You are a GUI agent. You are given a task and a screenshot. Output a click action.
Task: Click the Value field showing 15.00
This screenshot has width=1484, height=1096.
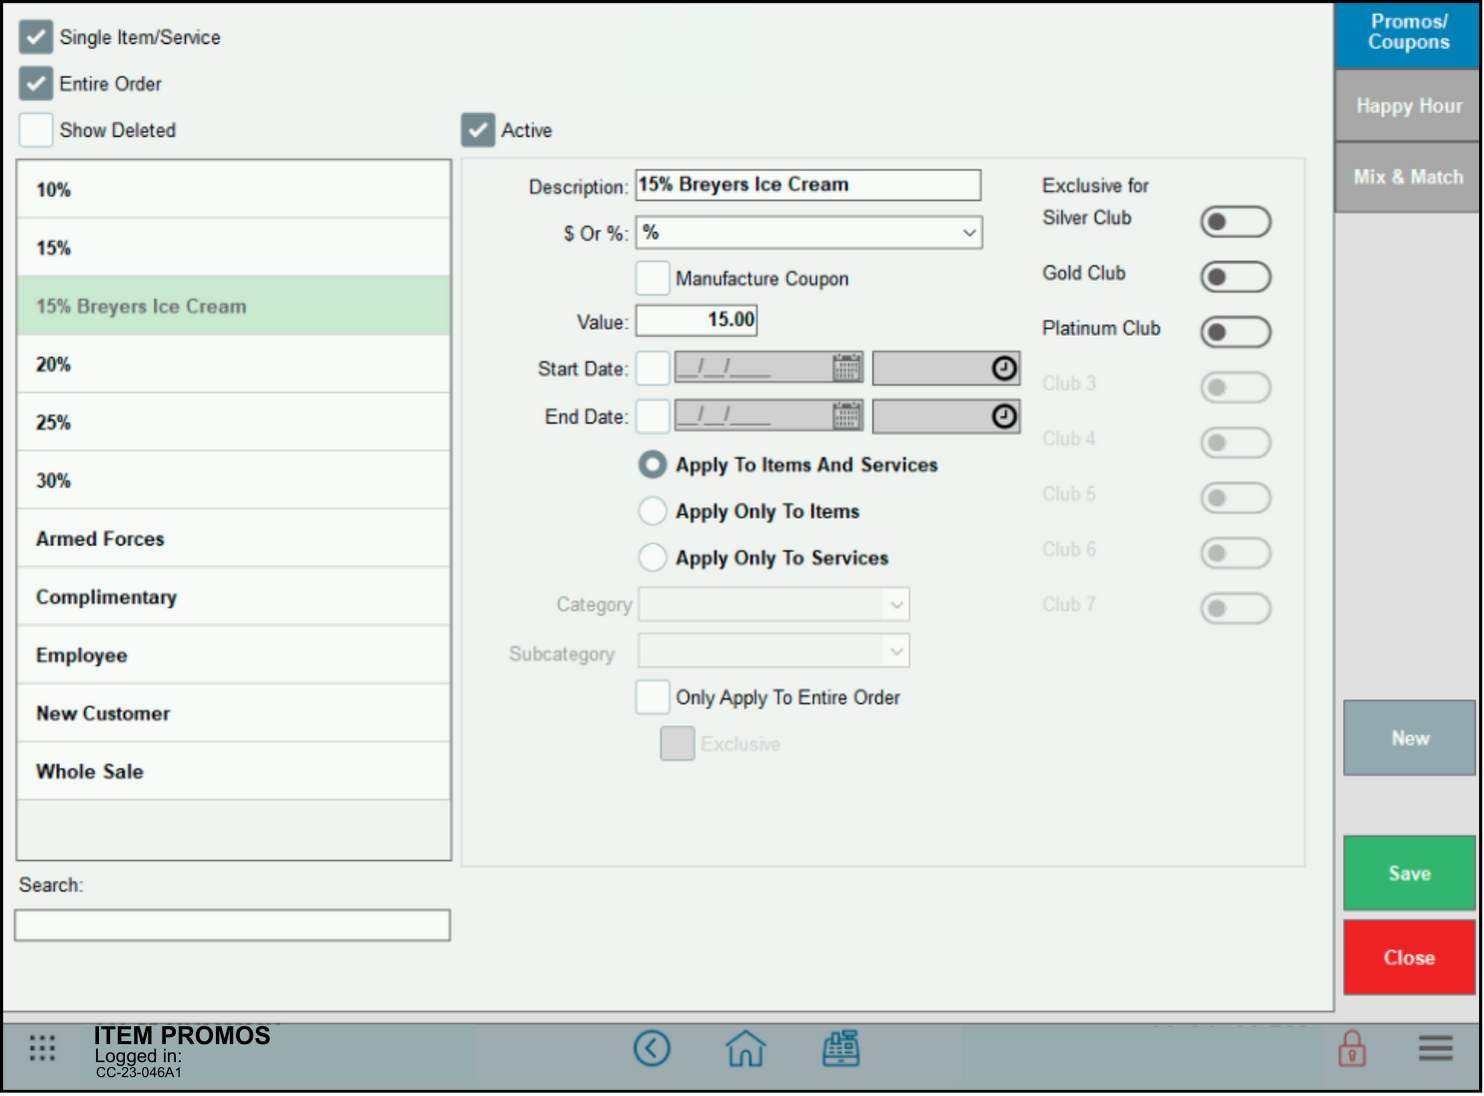pyautogui.click(x=697, y=320)
